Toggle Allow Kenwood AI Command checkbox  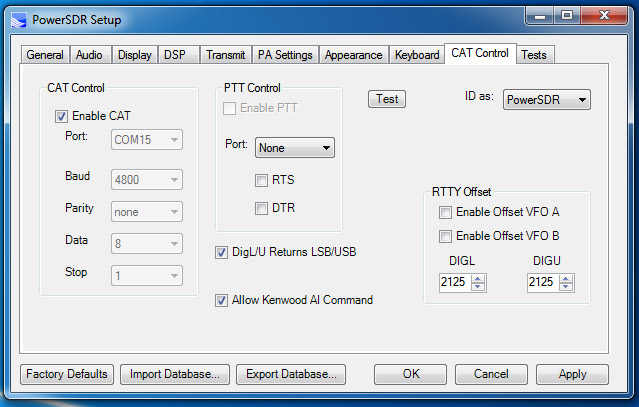pos(221,301)
